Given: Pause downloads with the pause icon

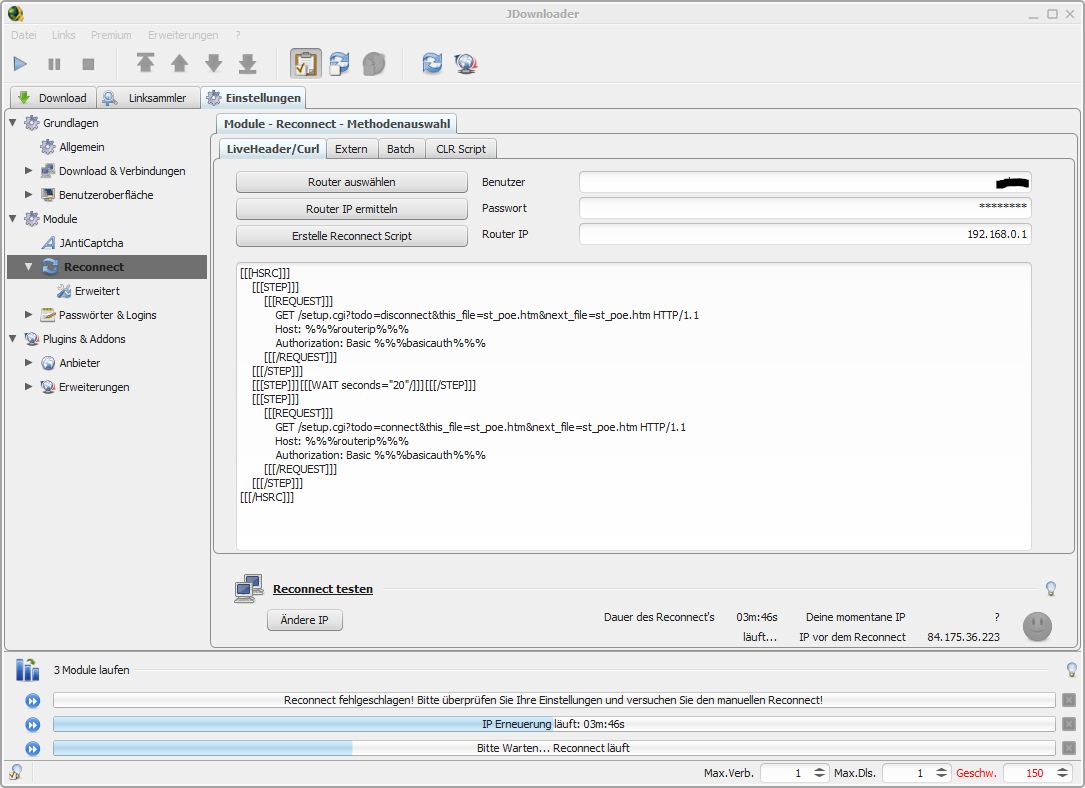Looking at the screenshot, I should (x=54, y=64).
